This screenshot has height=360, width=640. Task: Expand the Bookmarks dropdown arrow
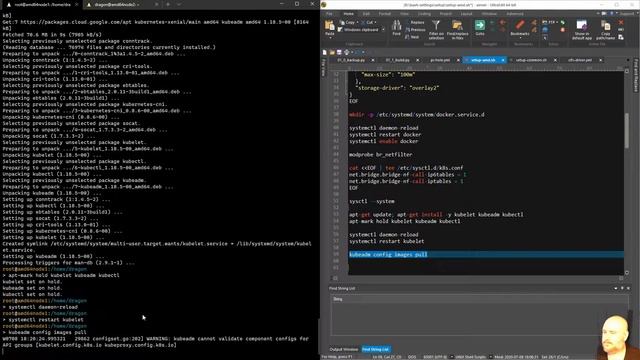pyautogui.click(x=520, y=38)
